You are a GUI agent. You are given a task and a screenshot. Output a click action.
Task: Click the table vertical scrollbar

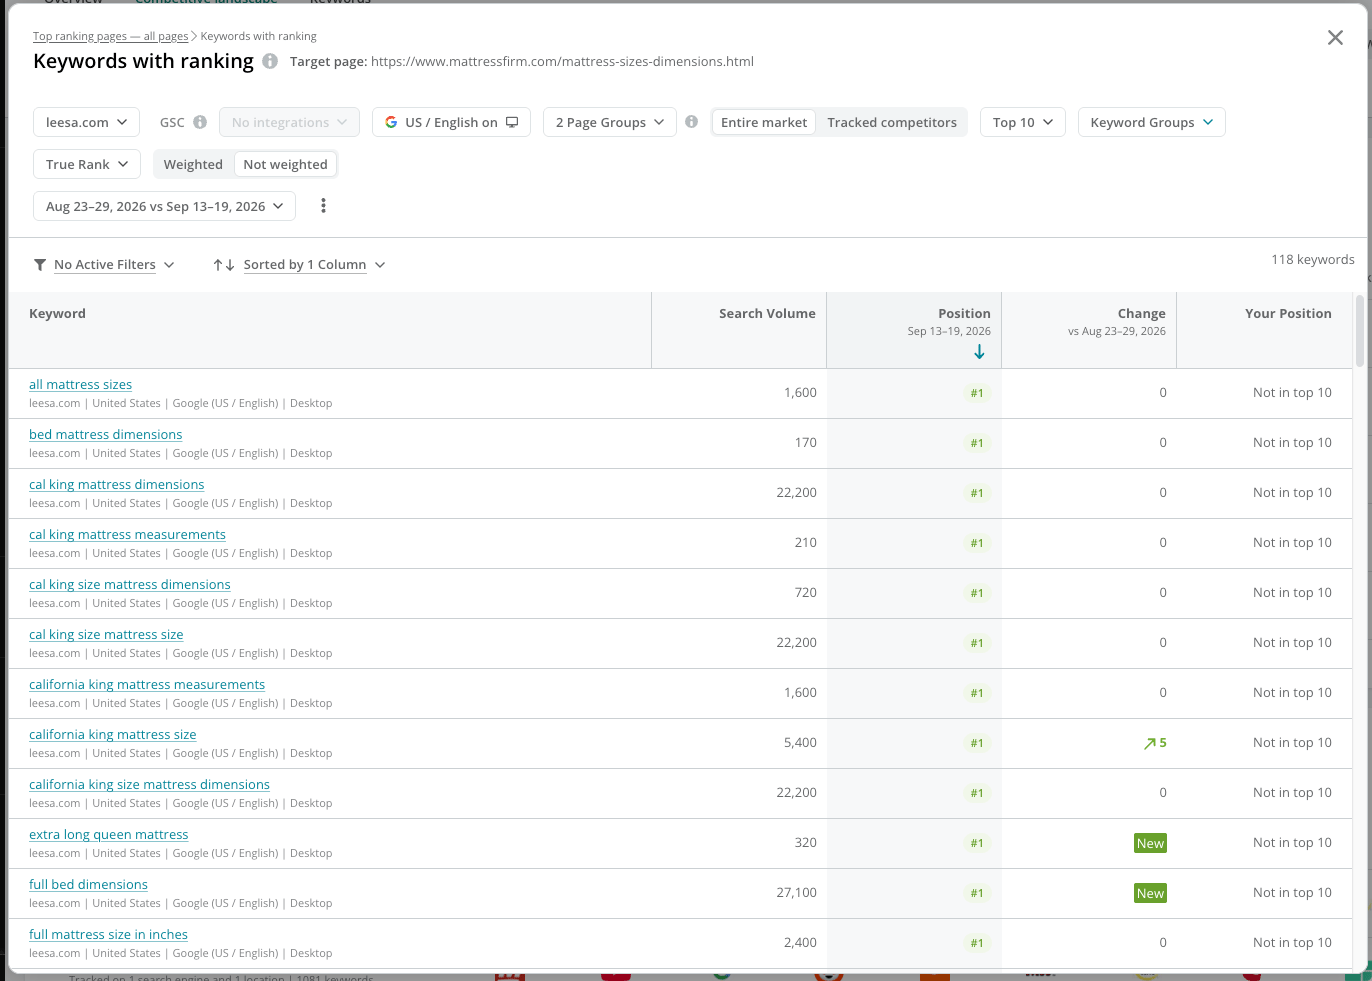coord(1360,330)
